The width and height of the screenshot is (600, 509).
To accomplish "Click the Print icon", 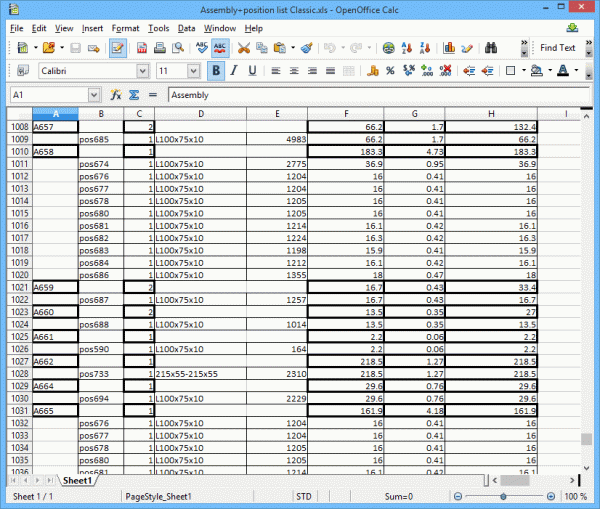I will tap(160, 47).
